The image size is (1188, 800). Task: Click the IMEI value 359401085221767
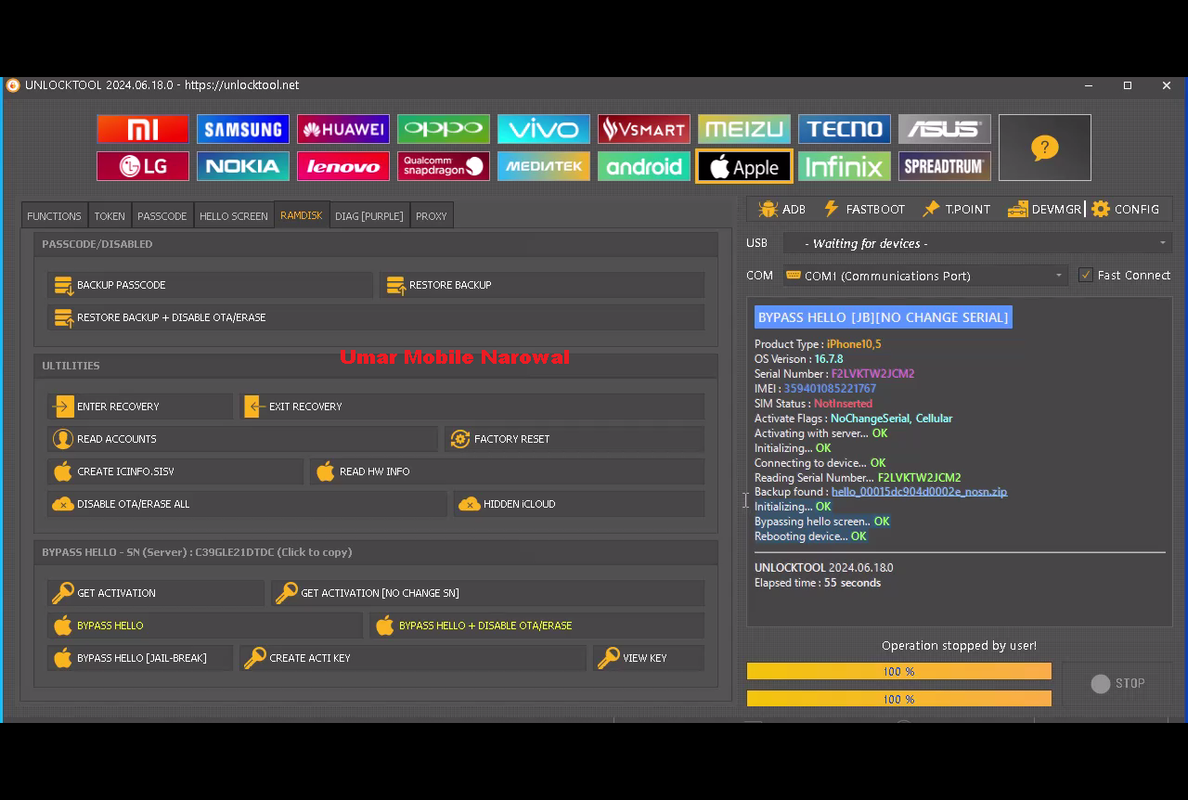click(x=830, y=389)
